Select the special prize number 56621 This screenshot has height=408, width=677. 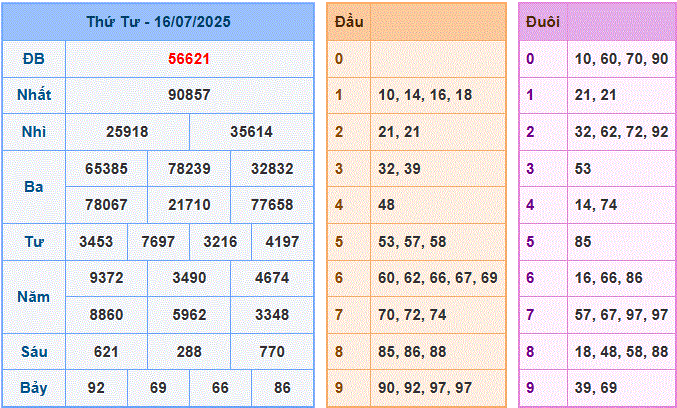[x=189, y=59]
